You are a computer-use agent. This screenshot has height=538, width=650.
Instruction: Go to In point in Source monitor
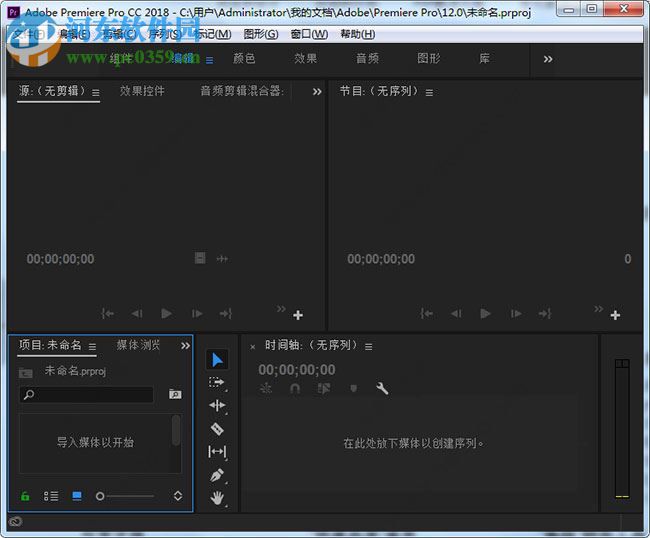pyautogui.click(x=108, y=313)
